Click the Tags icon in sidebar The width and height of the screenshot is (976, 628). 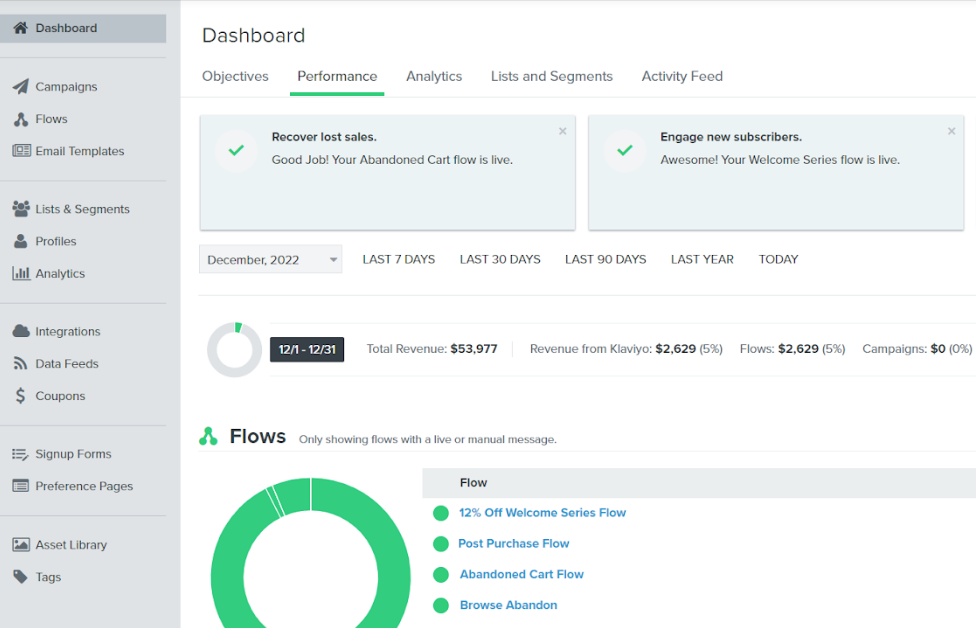21,577
